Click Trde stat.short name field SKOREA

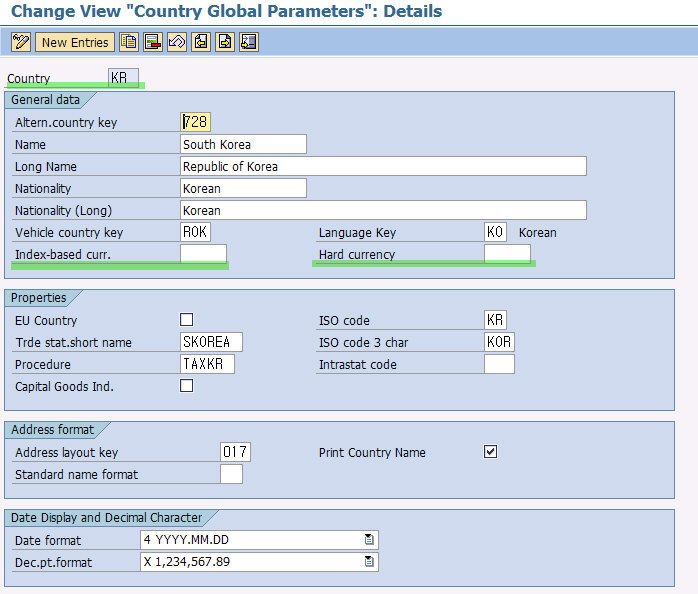coord(211,342)
